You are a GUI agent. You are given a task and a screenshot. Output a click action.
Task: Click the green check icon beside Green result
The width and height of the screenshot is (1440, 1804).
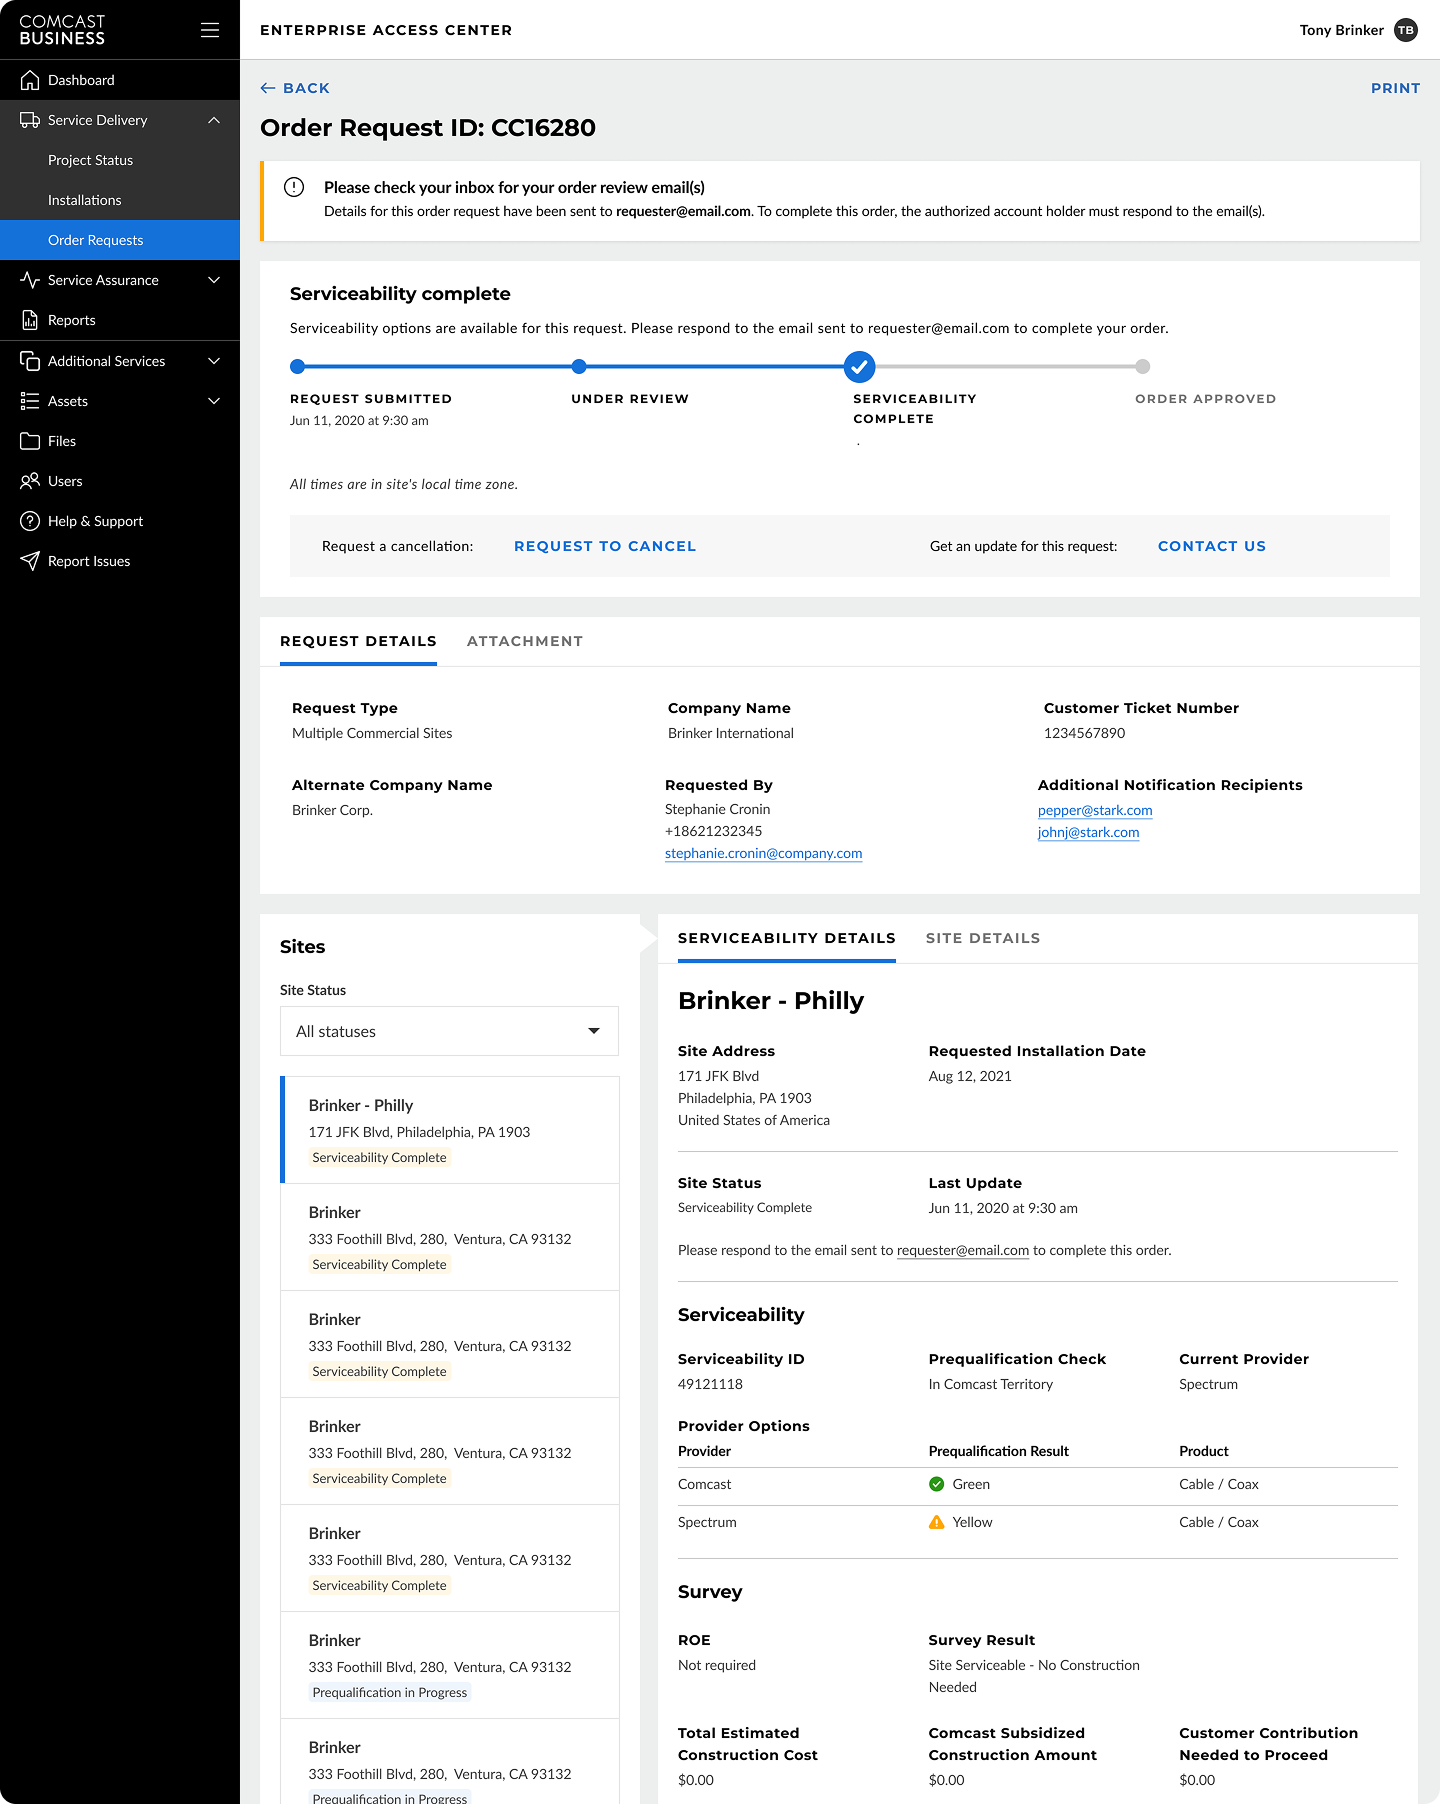[x=937, y=1484]
